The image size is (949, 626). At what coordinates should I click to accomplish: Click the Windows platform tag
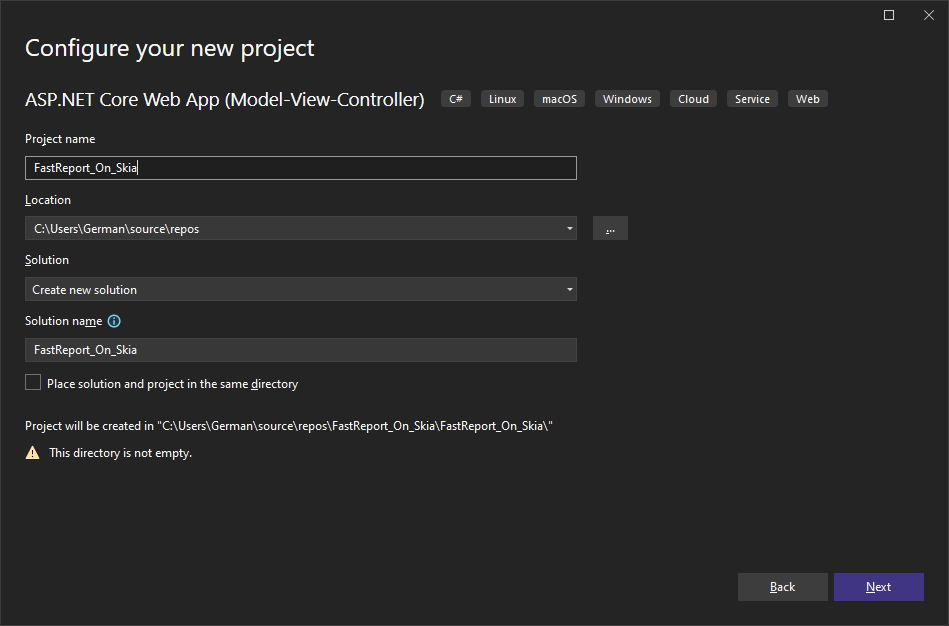point(627,99)
